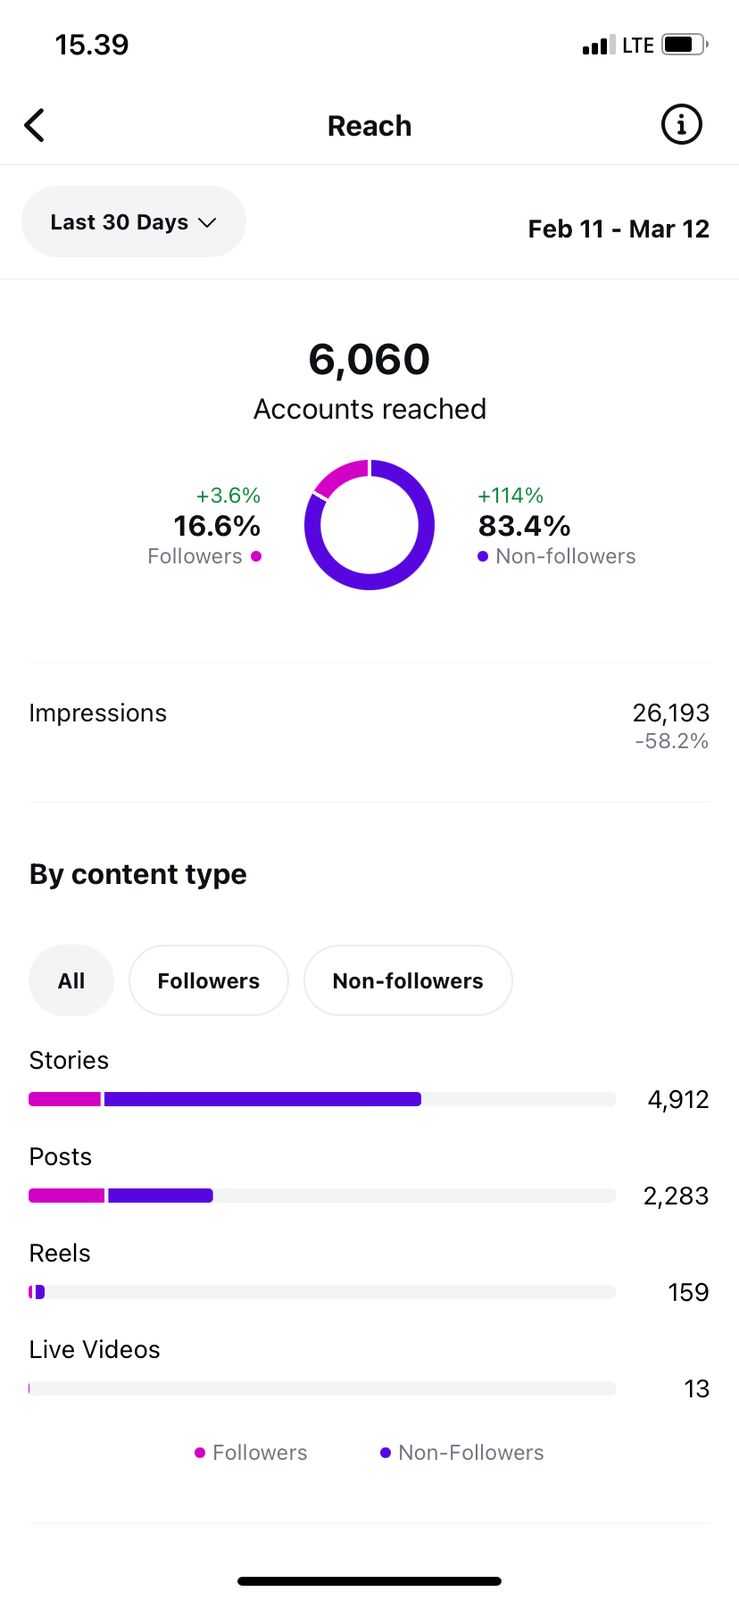Screen dimensions: 739x1600
Task: Open the info circle icon
Action: (681, 125)
